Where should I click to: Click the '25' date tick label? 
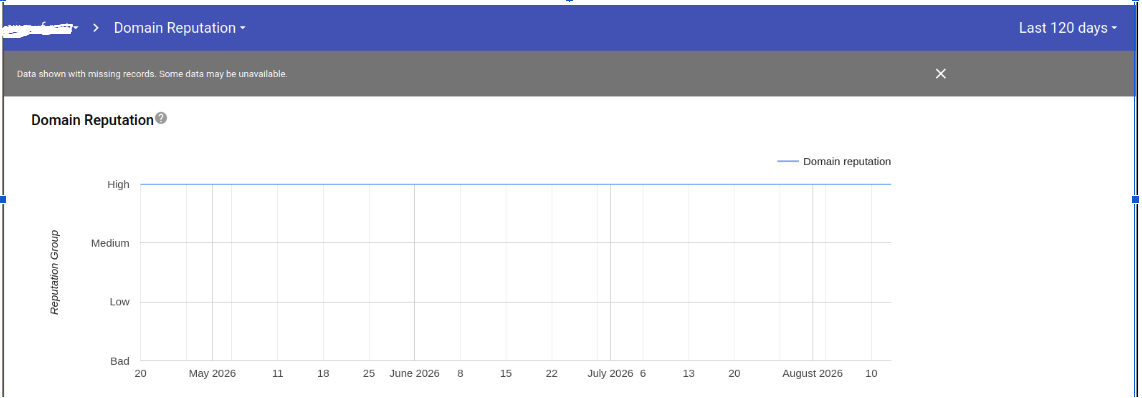[369, 373]
